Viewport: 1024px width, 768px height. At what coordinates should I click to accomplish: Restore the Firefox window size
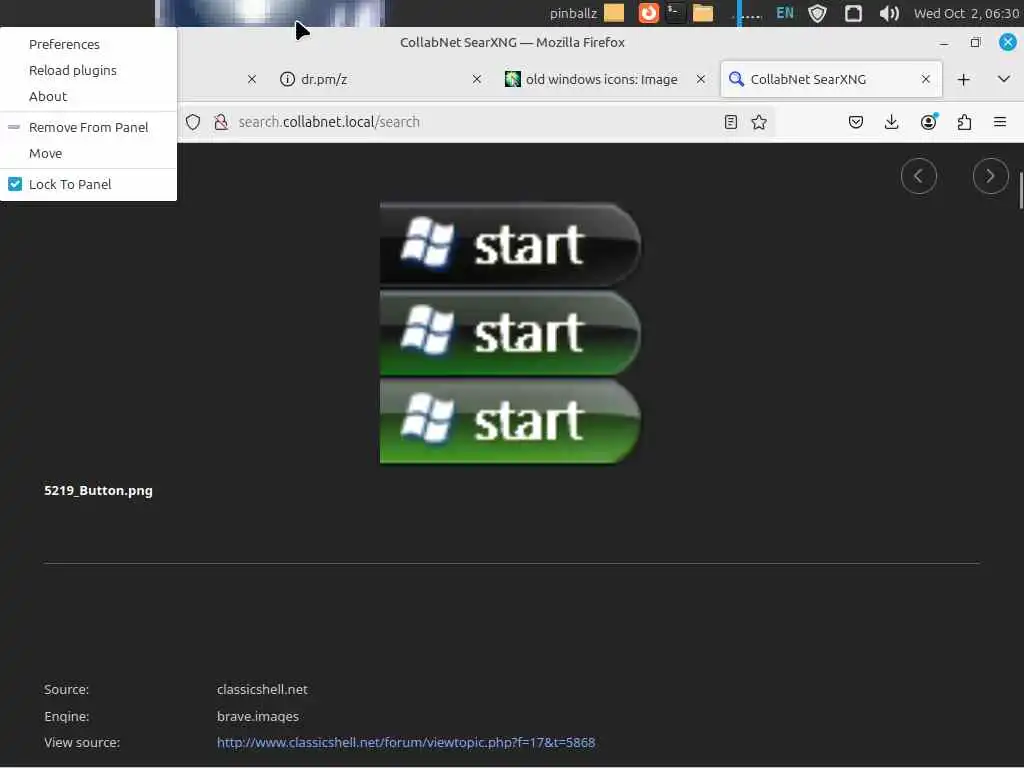tap(976, 43)
